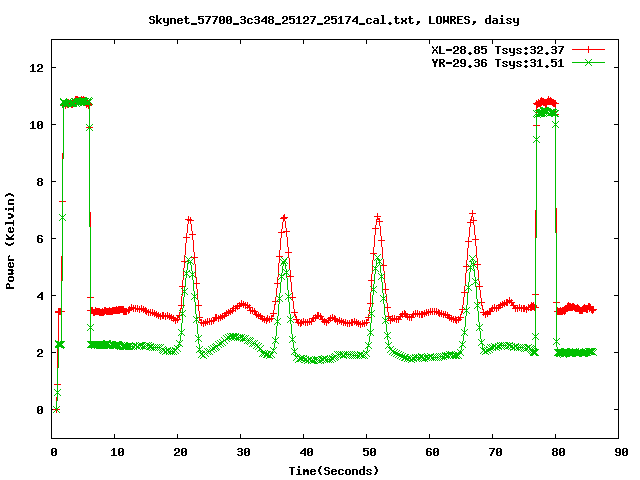The width and height of the screenshot is (640, 480).
Task: Click the y-axis tick label 2
Action: [x=40, y=353]
